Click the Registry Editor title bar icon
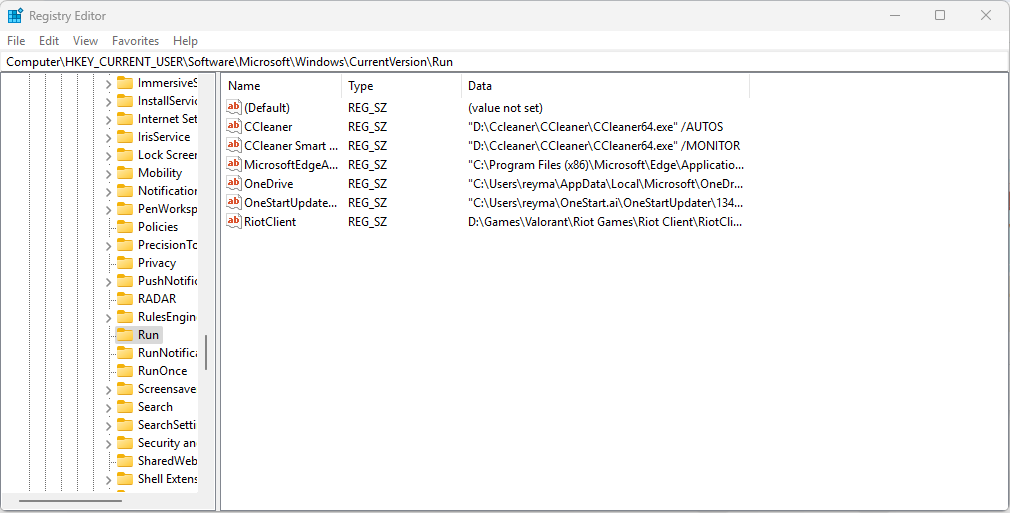Viewport: 1010px width, 513px height. coord(15,15)
